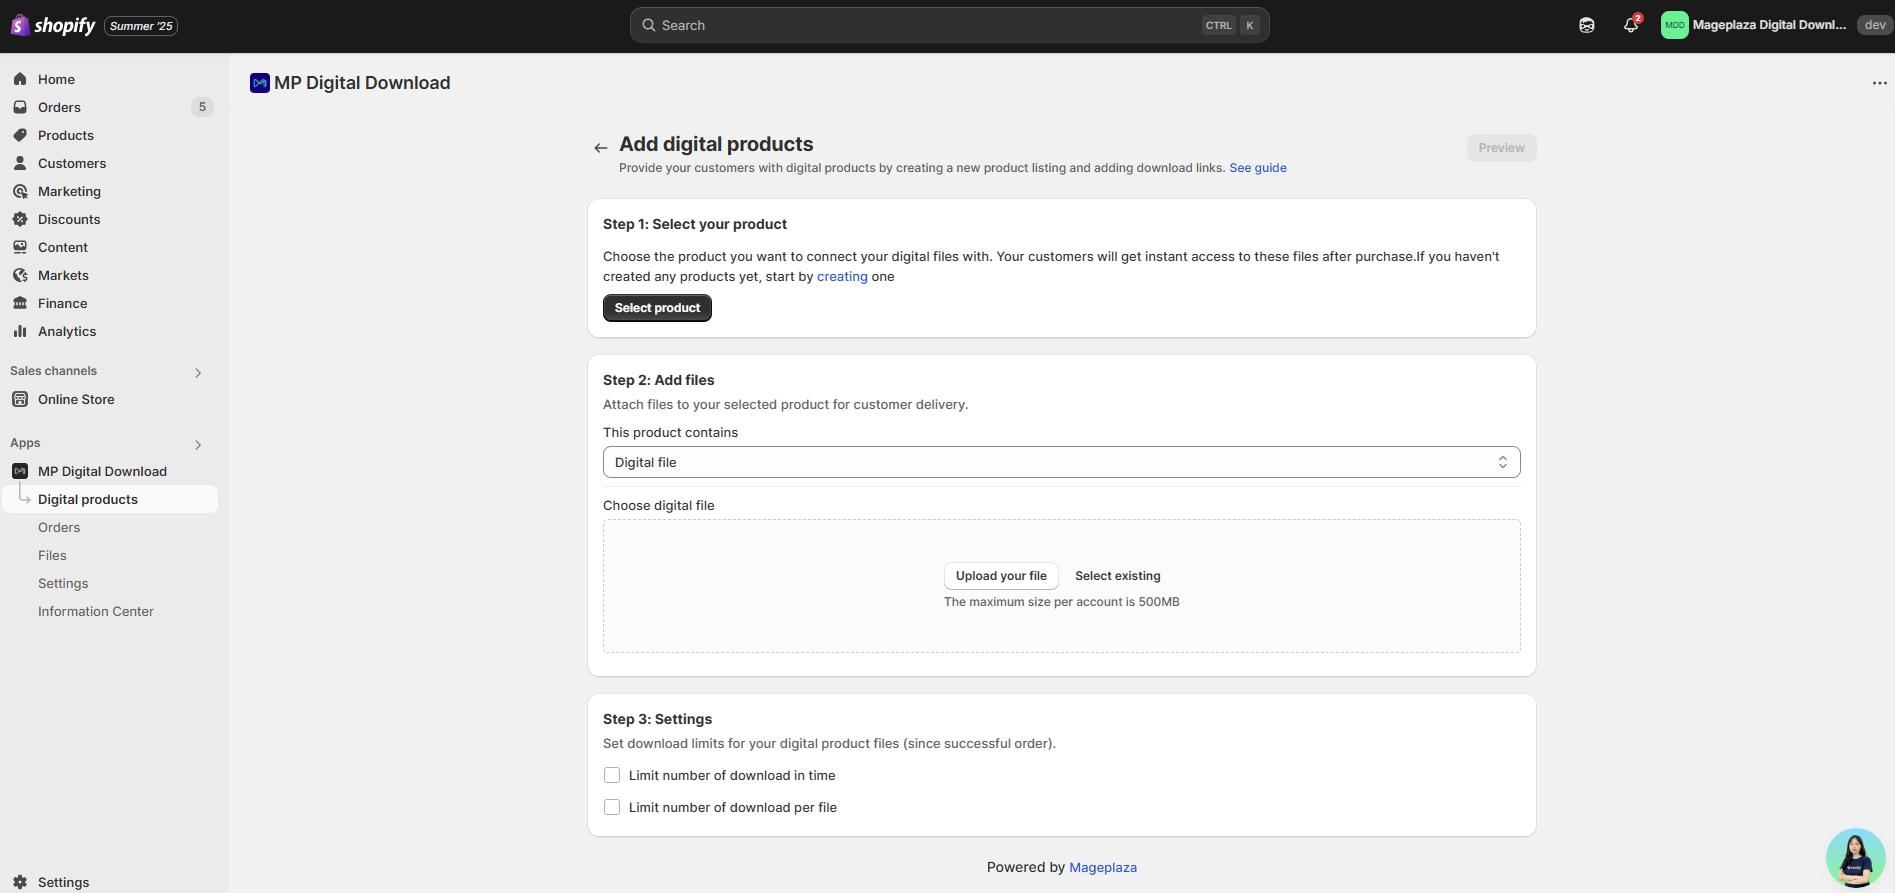The height and width of the screenshot is (893, 1895).
Task: Open the Sidekick assistant icon
Action: pos(1587,25)
